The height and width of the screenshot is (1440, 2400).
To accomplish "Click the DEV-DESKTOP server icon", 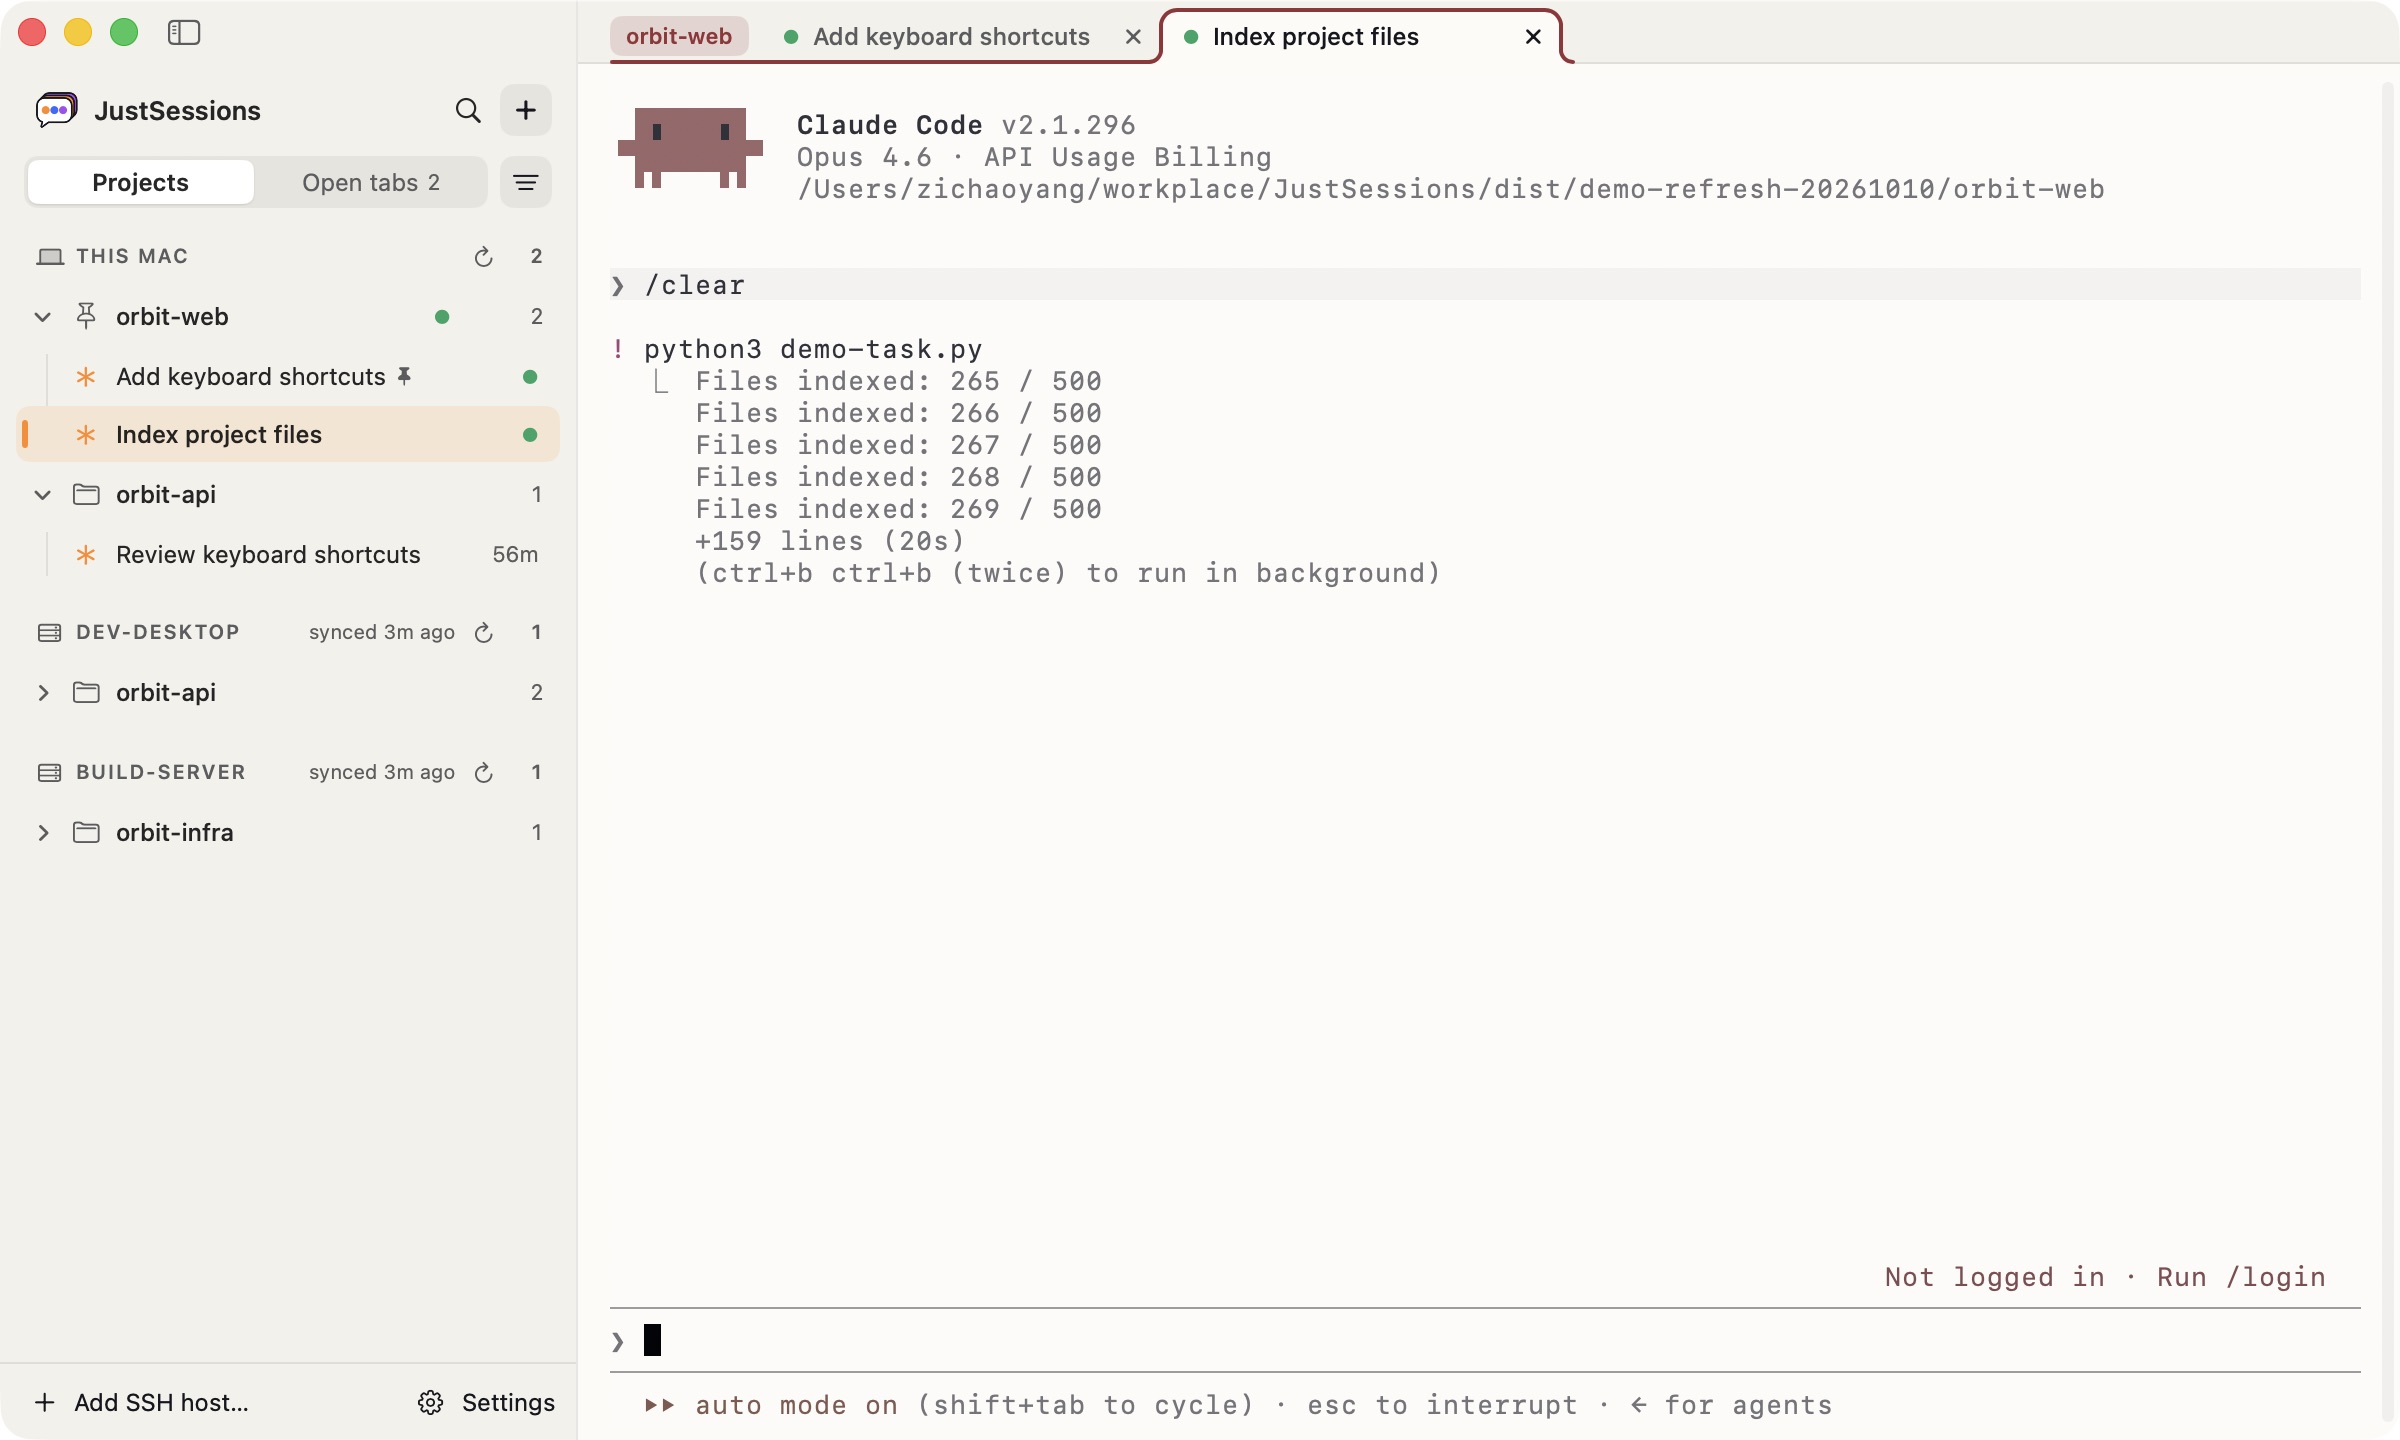I will click(50, 633).
